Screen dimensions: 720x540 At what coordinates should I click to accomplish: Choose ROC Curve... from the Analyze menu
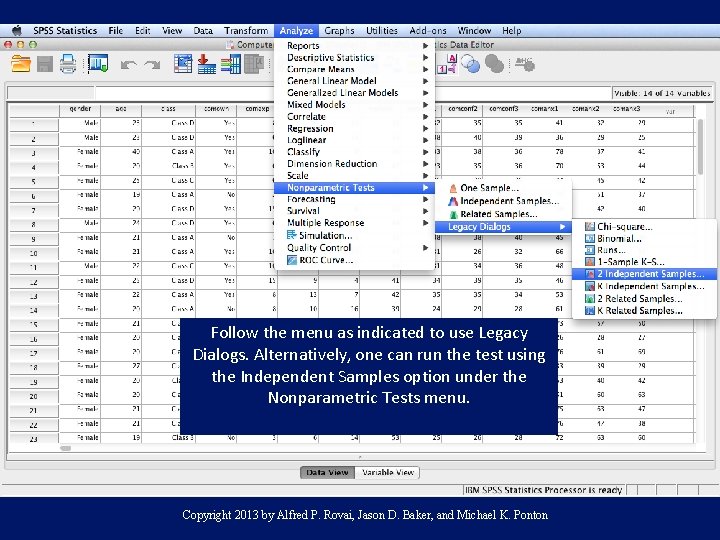[354, 260]
